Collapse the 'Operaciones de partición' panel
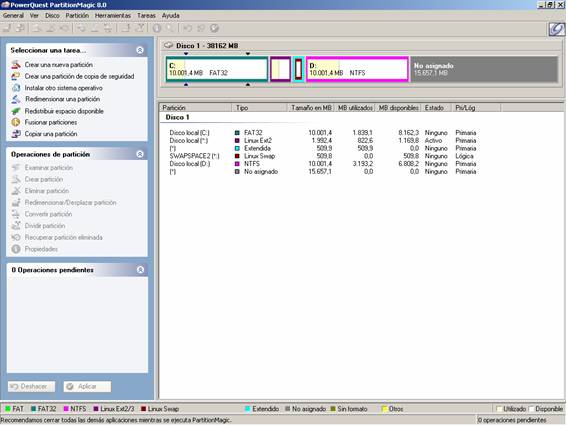 (x=140, y=154)
